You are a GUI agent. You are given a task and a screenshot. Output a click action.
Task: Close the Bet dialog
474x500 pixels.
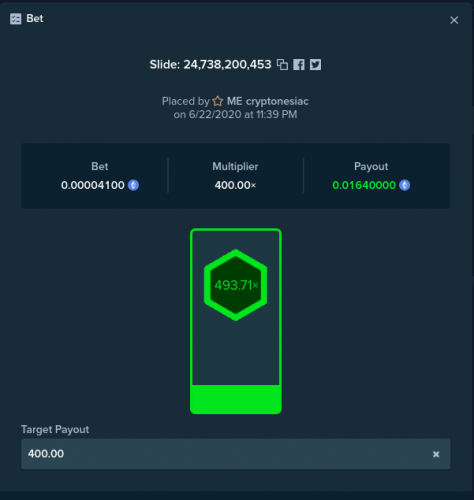coord(454,20)
